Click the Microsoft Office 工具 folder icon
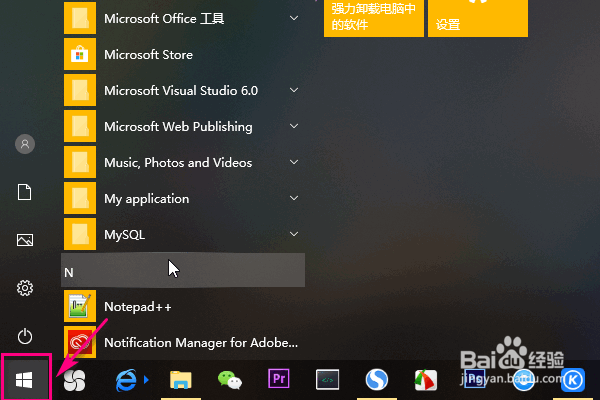The width and height of the screenshot is (600, 400). [x=80, y=18]
